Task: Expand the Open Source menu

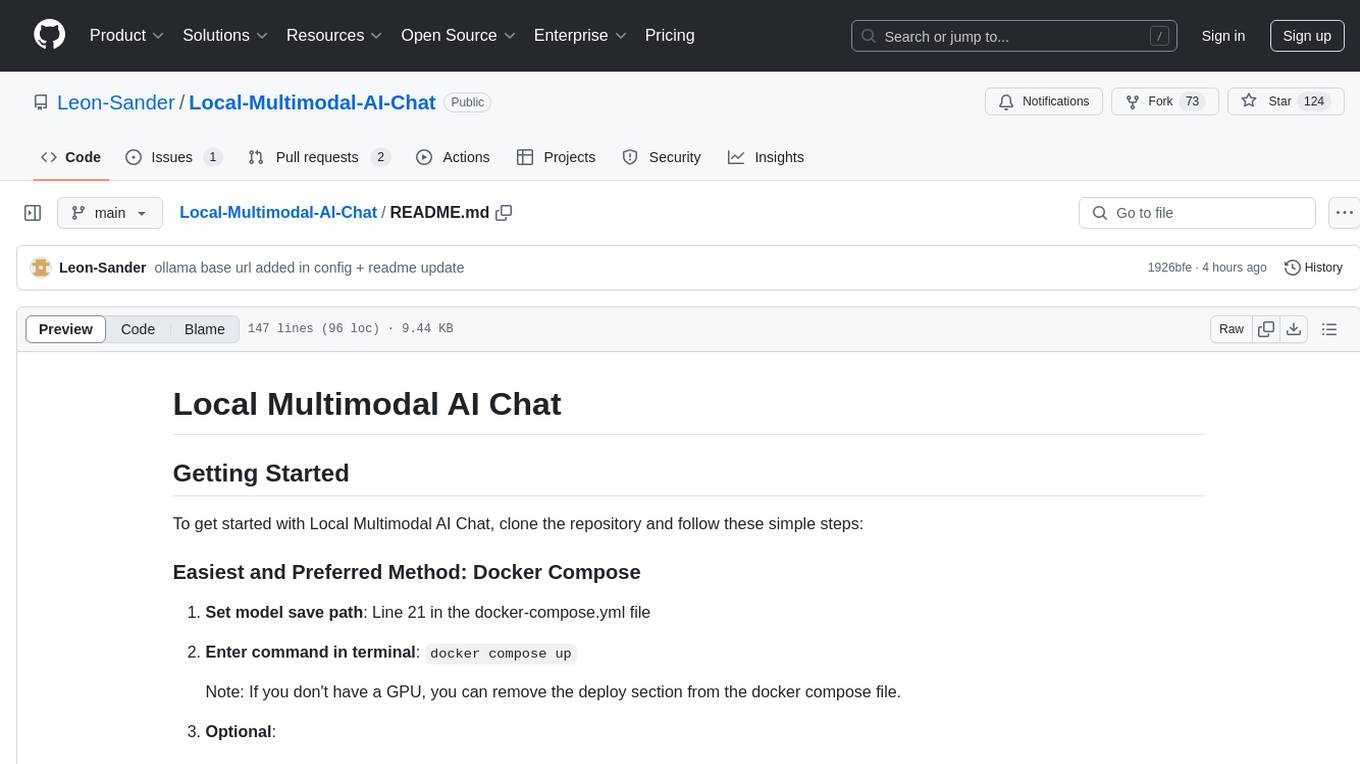Action: click(458, 35)
